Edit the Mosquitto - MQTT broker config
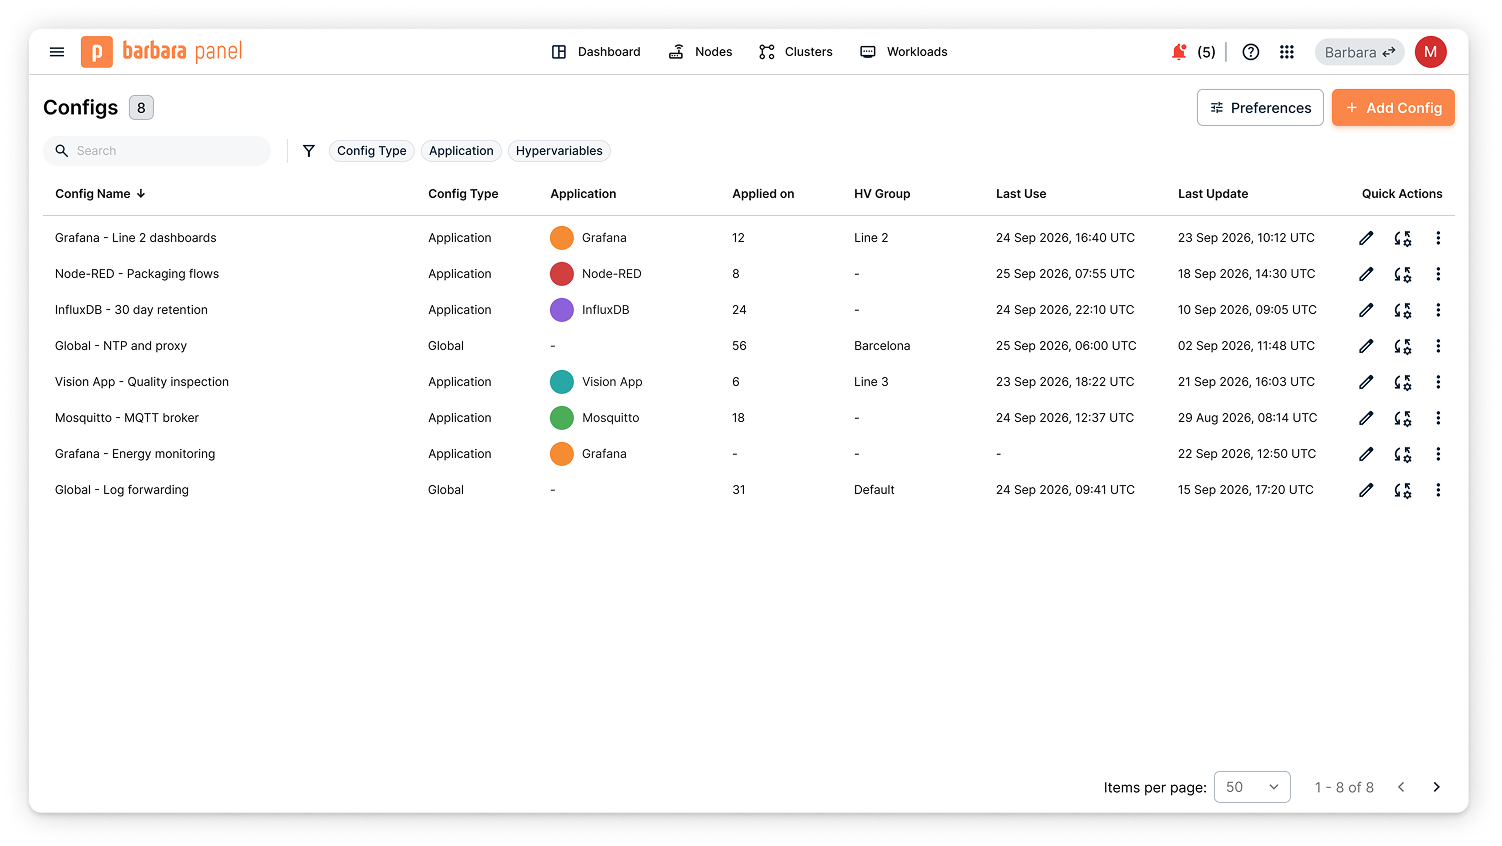 tap(1366, 418)
